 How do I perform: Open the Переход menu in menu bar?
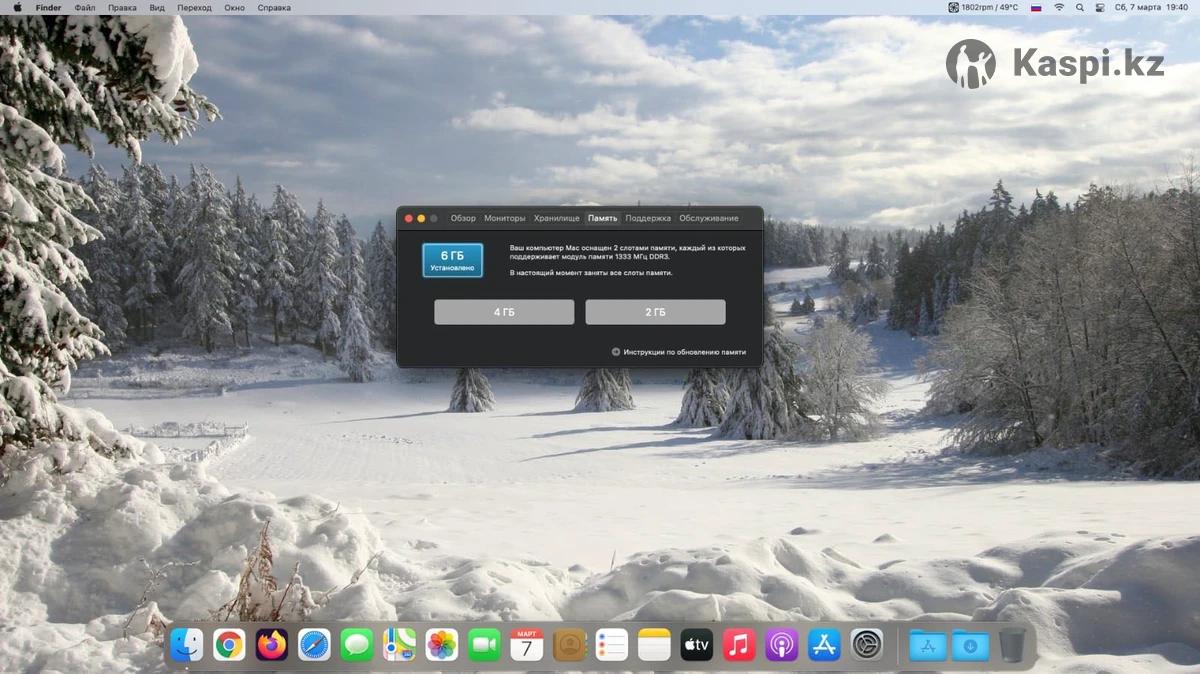(194, 7)
